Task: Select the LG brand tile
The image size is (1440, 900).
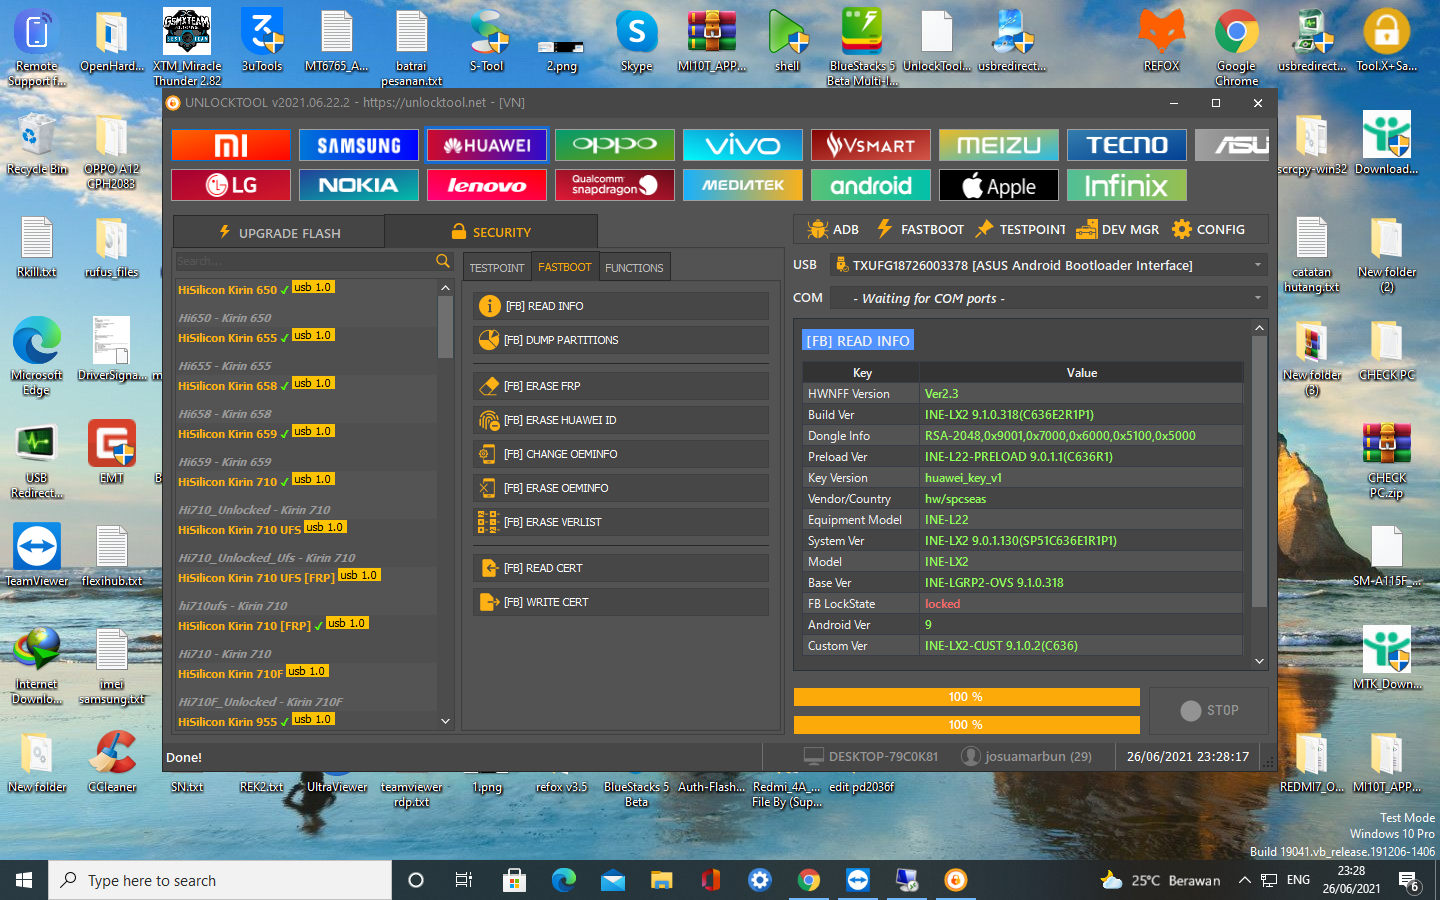Action: click(231, 185)
